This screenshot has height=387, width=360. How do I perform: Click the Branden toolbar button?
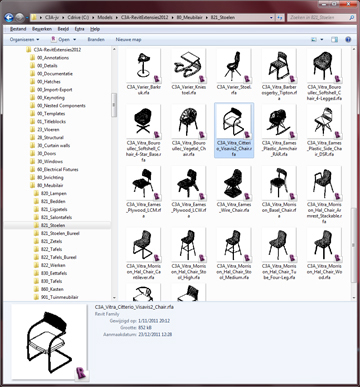point(96,40)
